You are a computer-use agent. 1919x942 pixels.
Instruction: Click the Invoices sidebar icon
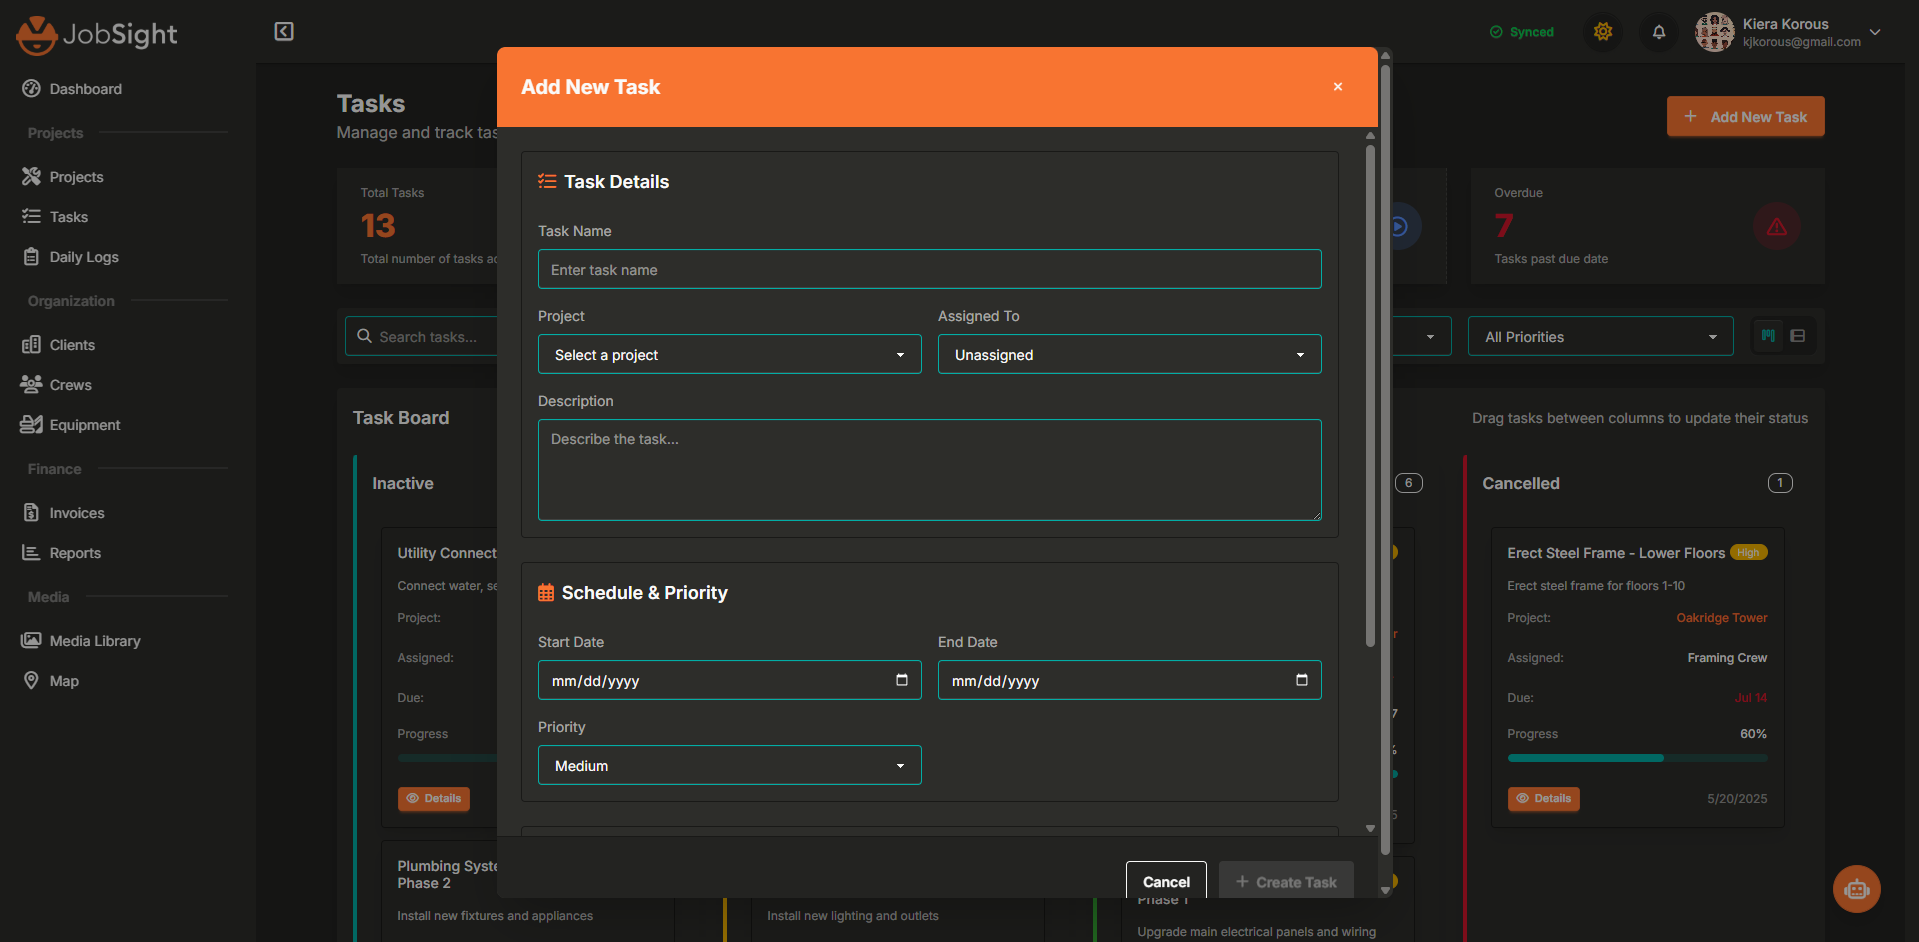[x=31, y=513]
